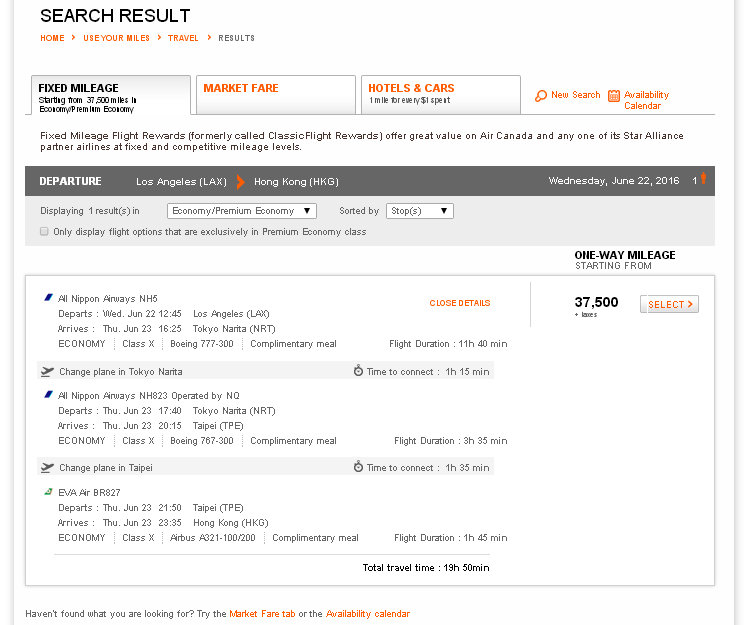Switch to the Market Fare tab
This screenshot has width=750, height=625.
coord(276,95)
